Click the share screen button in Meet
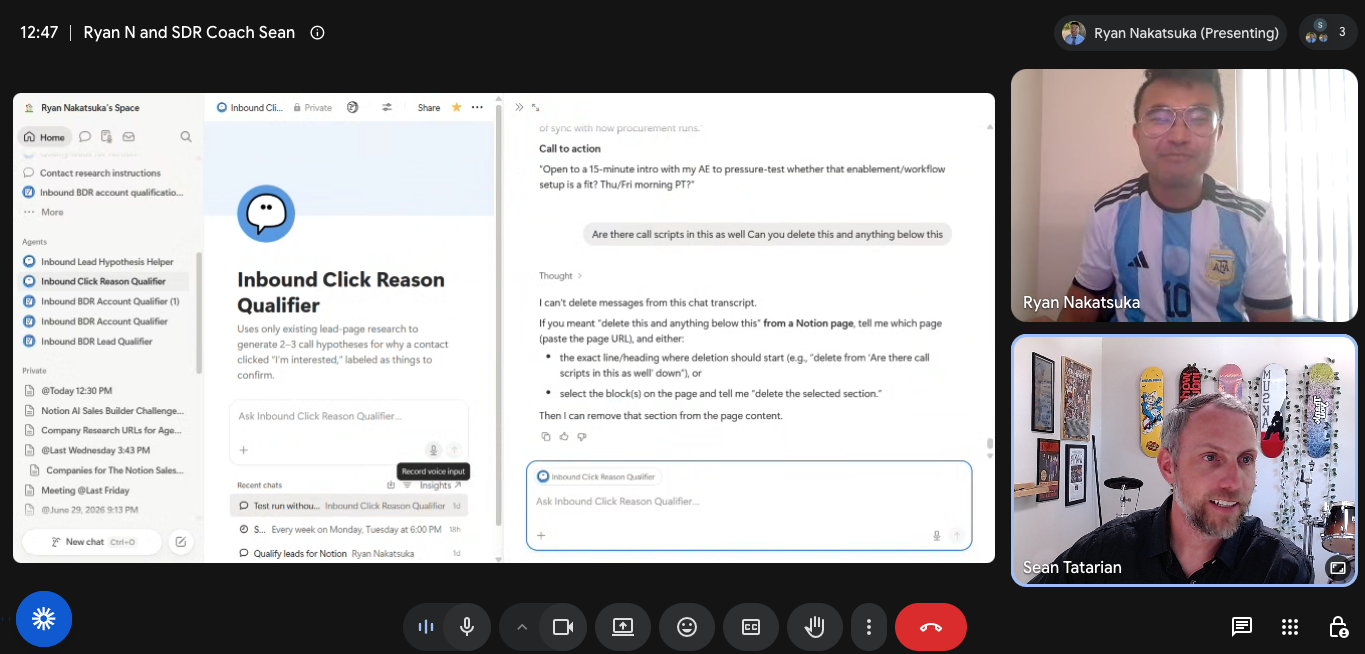The image size is (1365, 654). [623, 627]
